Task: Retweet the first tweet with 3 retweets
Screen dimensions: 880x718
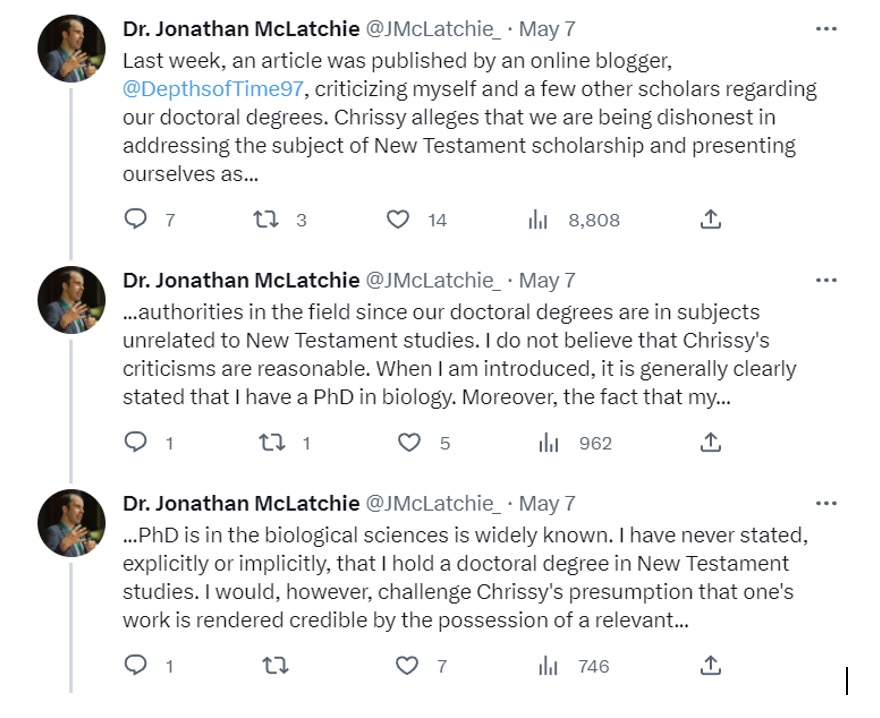Action: tap(267, 220)
